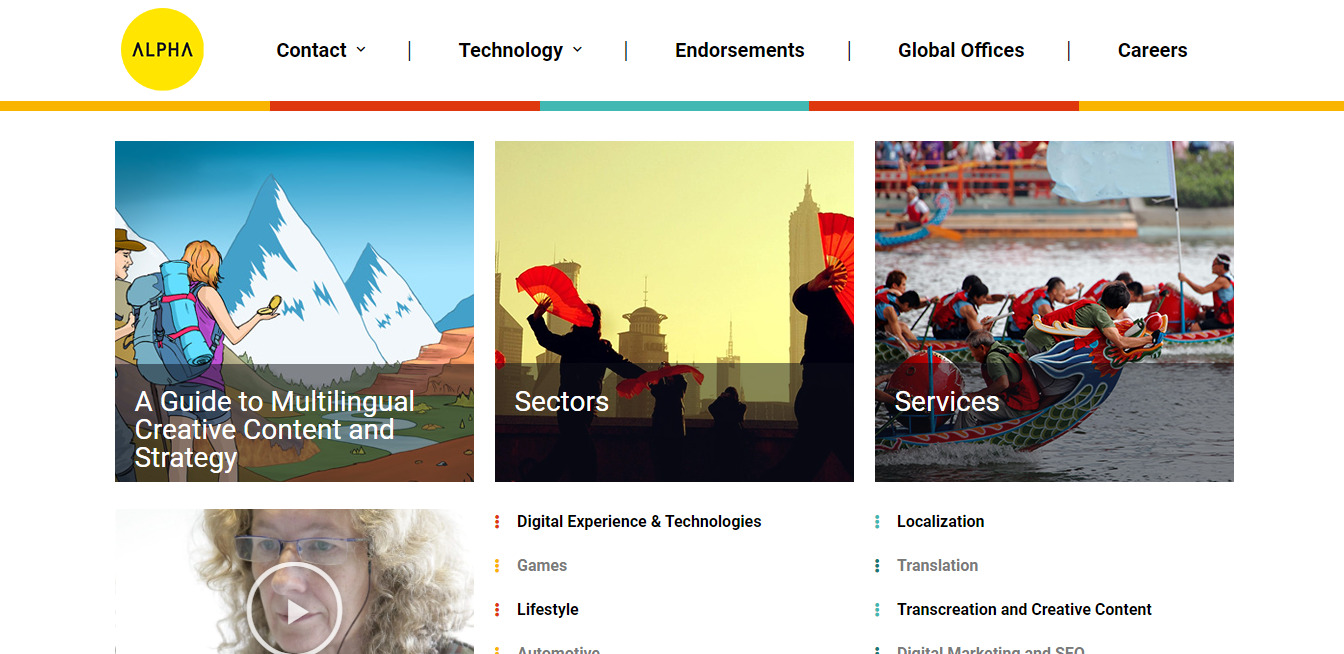Visit the Lifestyle sector link
The height and width of the screenshot is (654, 1344).
tap(548, 609)
